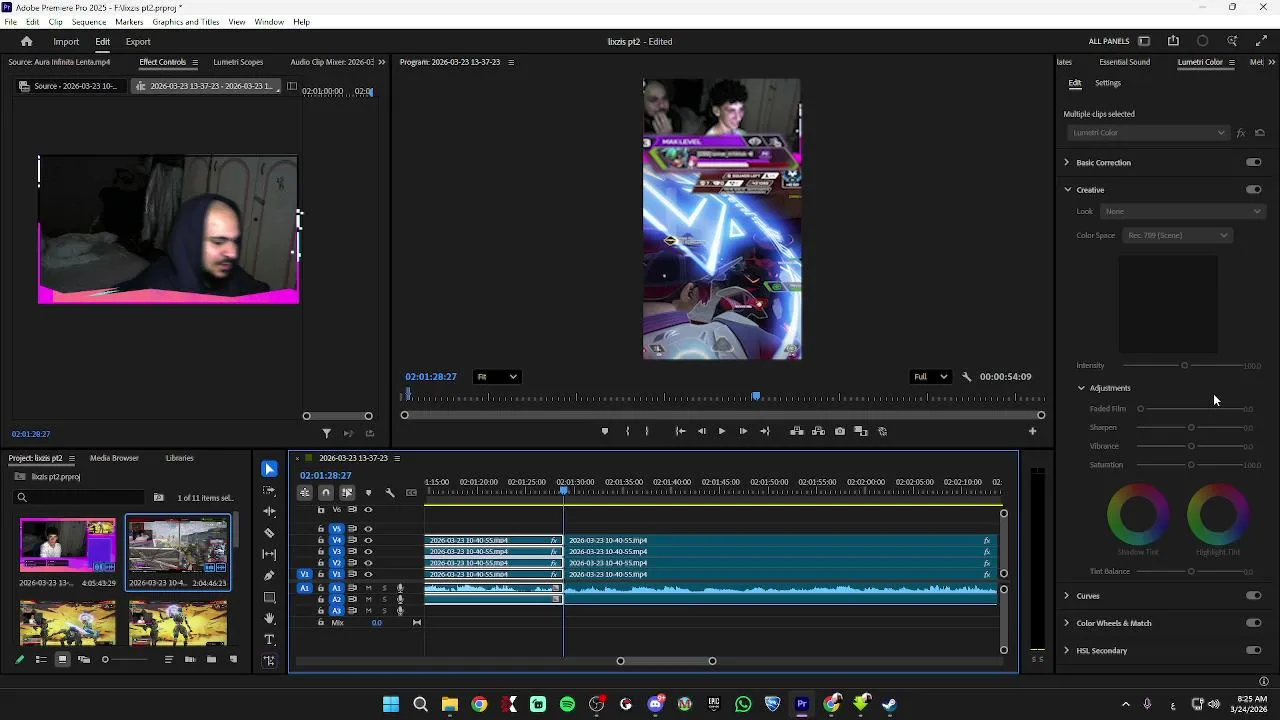Click the Lift button in Program monitor
This screenshot has width=1280, height=720.
(x=797, y=431)
